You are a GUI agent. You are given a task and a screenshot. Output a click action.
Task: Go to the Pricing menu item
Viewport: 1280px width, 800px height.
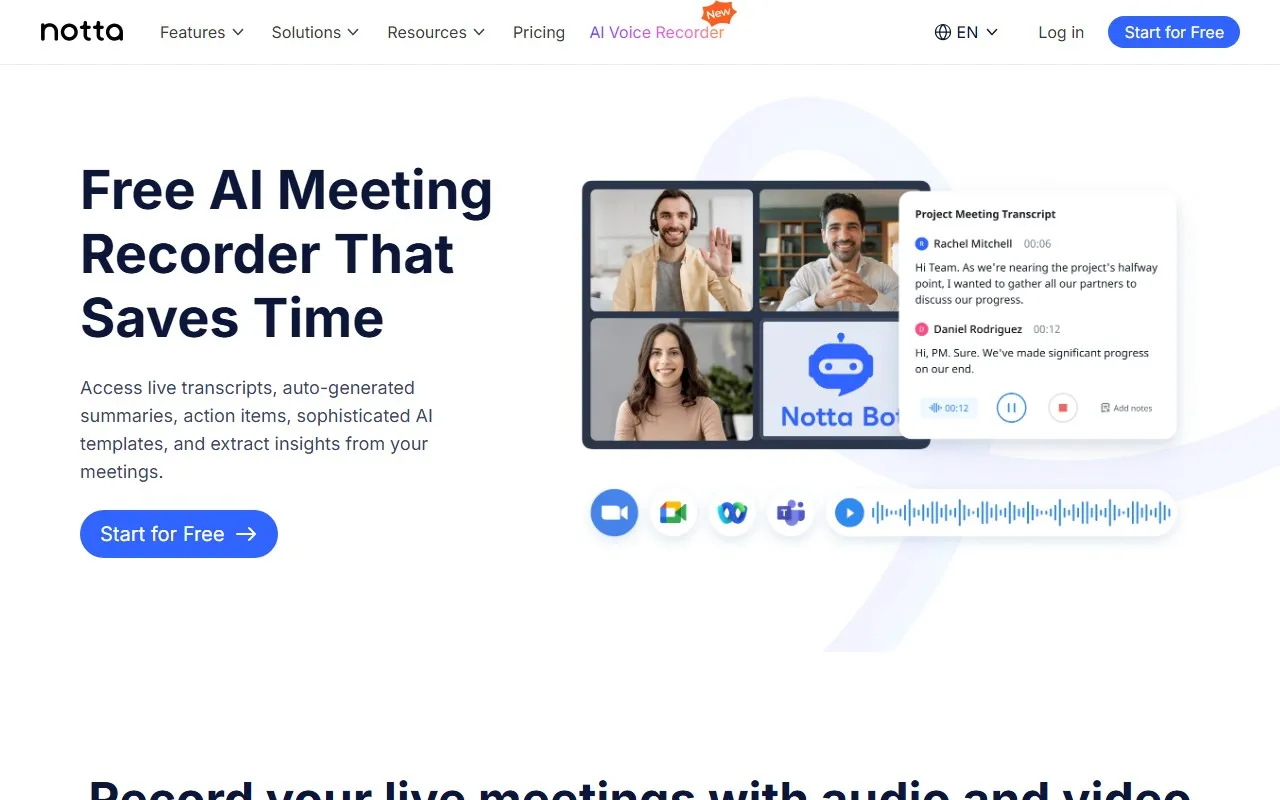[538, 32]
